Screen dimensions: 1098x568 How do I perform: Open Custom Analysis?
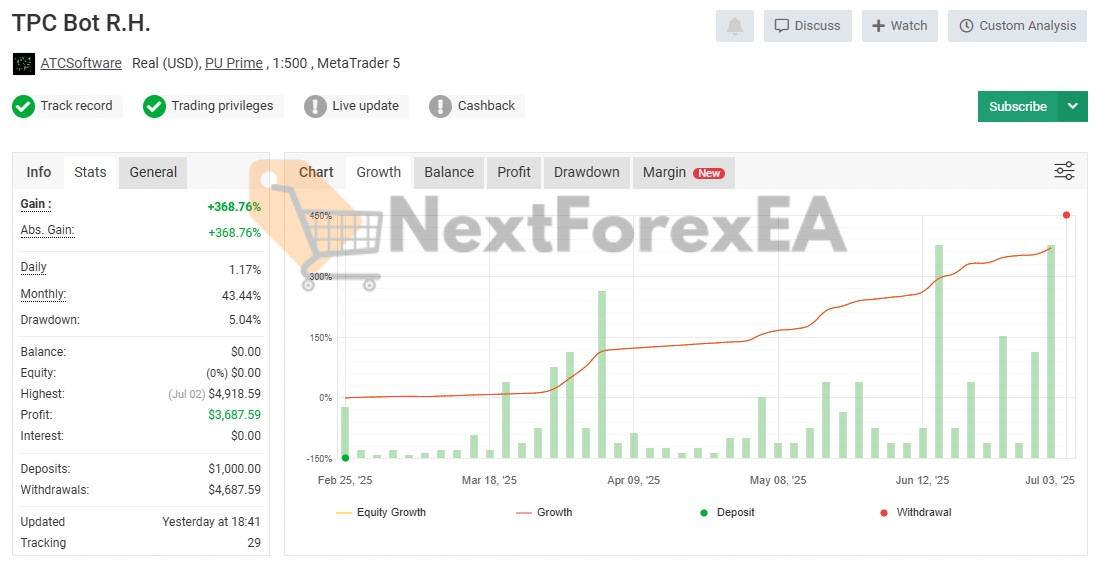click(x=1017, y=26)
